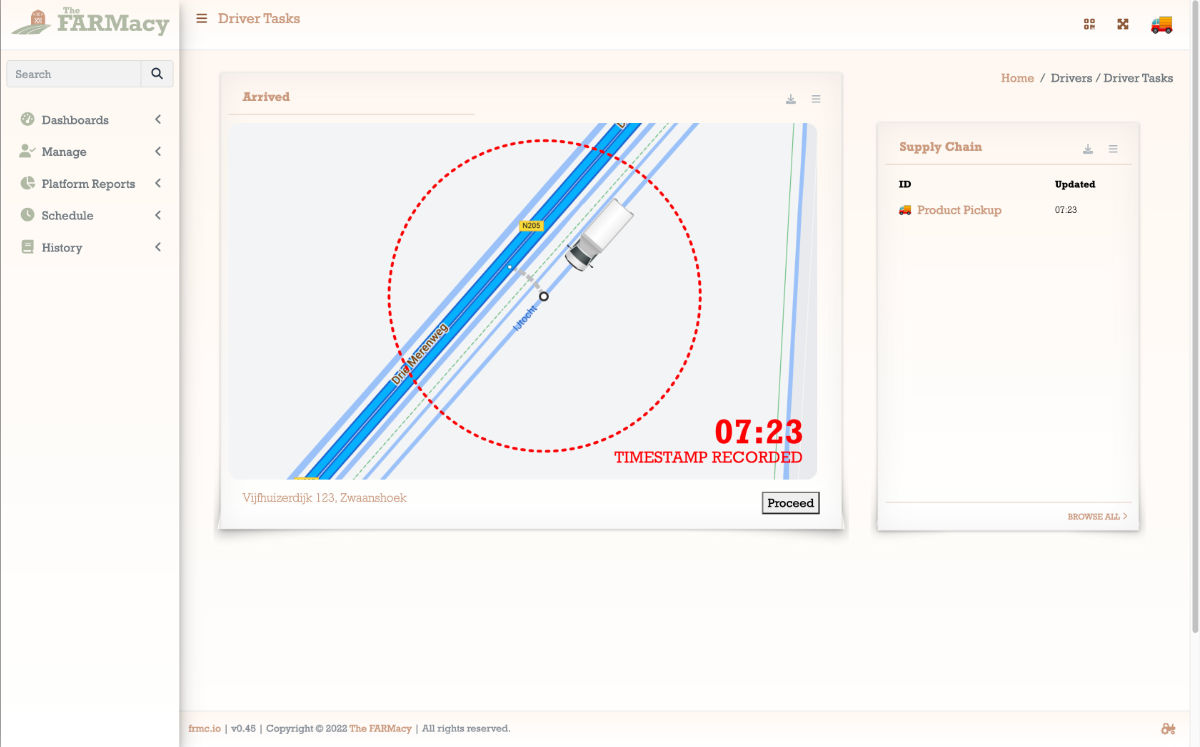Image resolution: width=1200 pixels, height=747 pixels.
Task: Download the Supply Chain card data
Action: 1088,149
